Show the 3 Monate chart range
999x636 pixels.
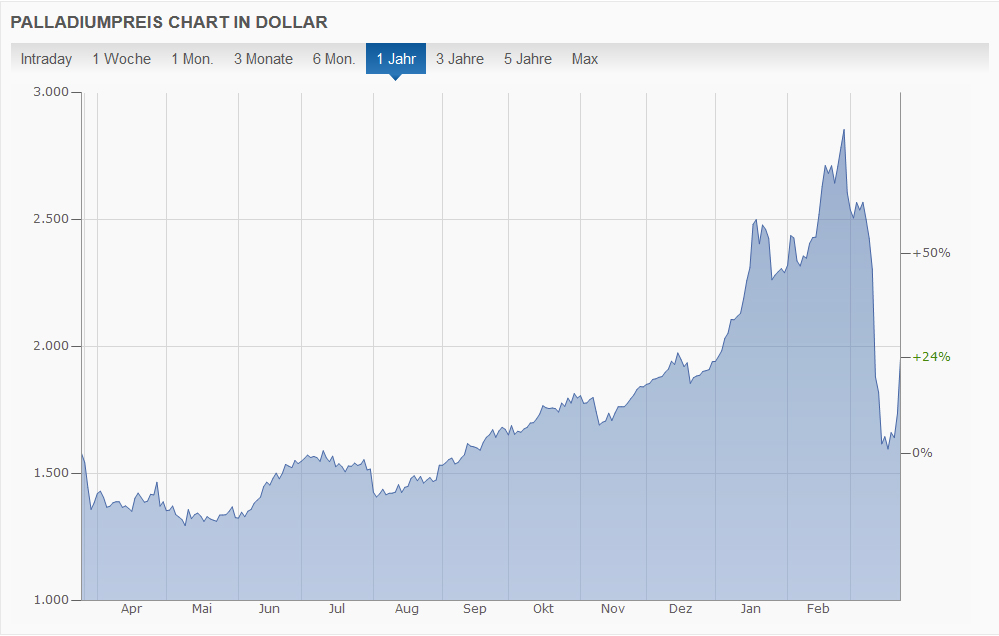[263, 59]
